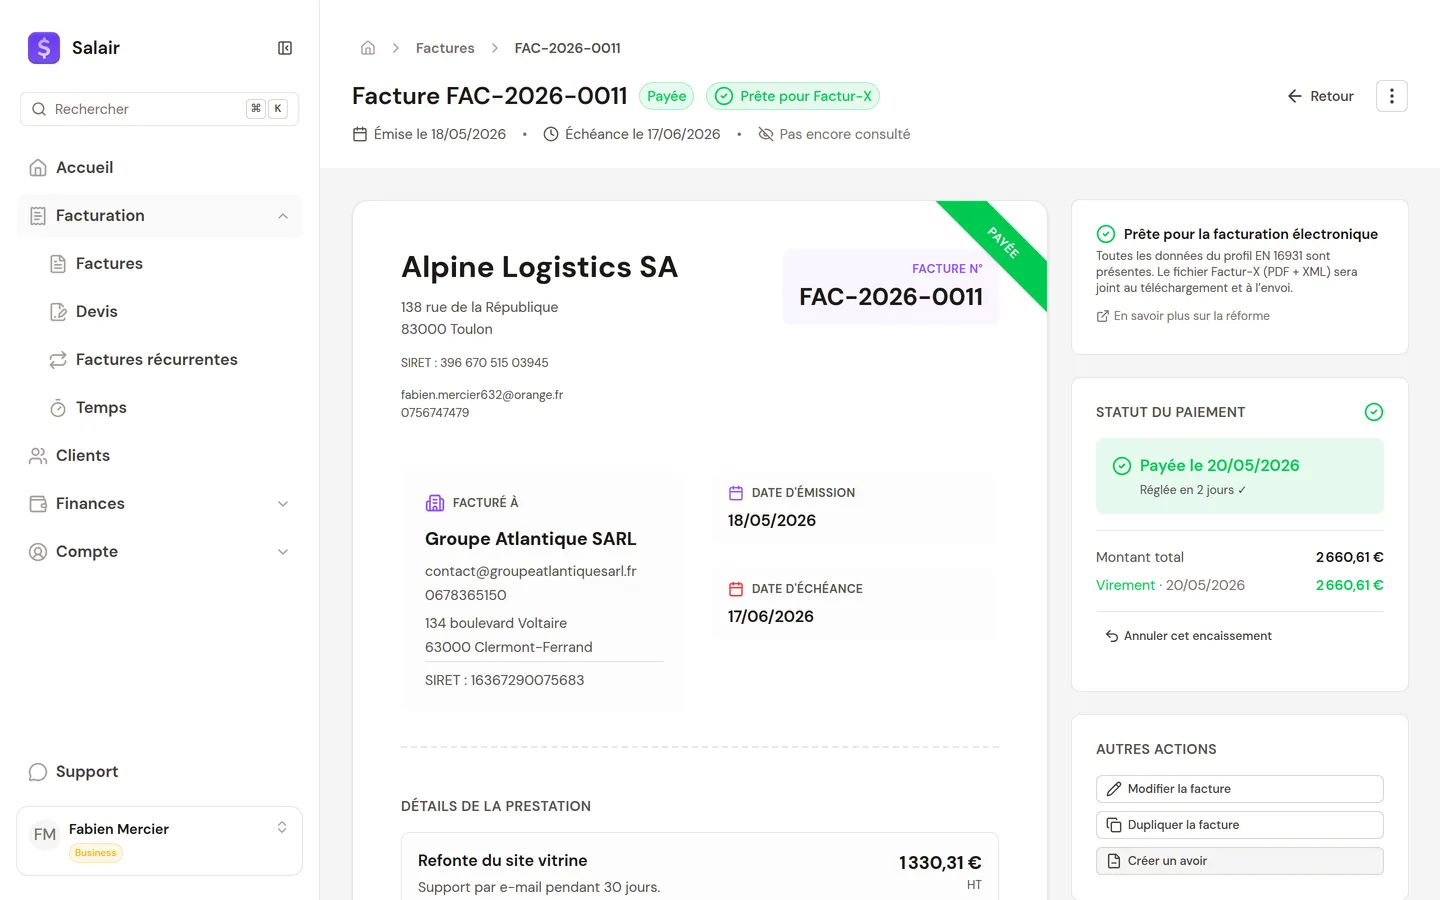Click the 1 330,31 € line amount
This screenshot has height=900, width=1440.
click(x=940, y=863)
